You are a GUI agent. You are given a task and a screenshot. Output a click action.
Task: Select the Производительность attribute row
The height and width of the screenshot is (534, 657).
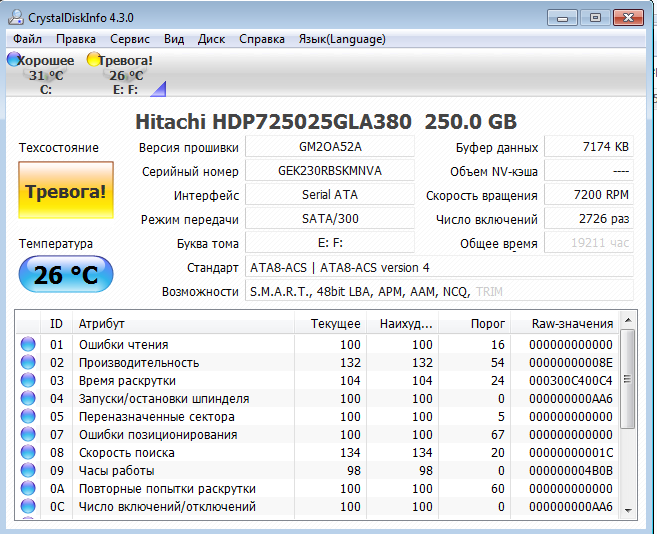pos(317,363)
